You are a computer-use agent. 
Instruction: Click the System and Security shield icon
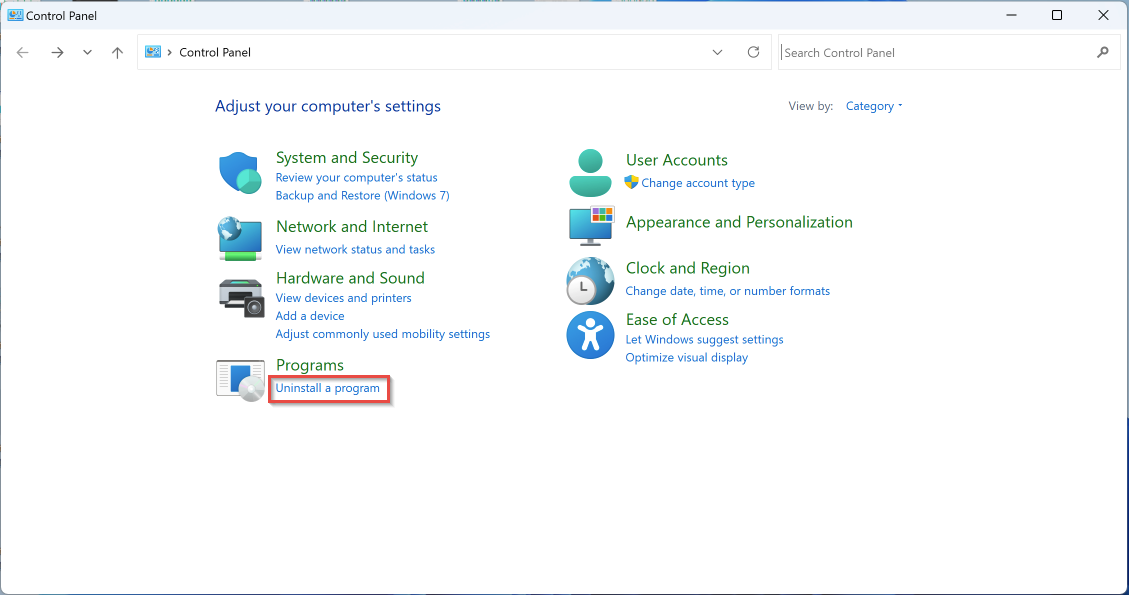click(x=240, y=173)
